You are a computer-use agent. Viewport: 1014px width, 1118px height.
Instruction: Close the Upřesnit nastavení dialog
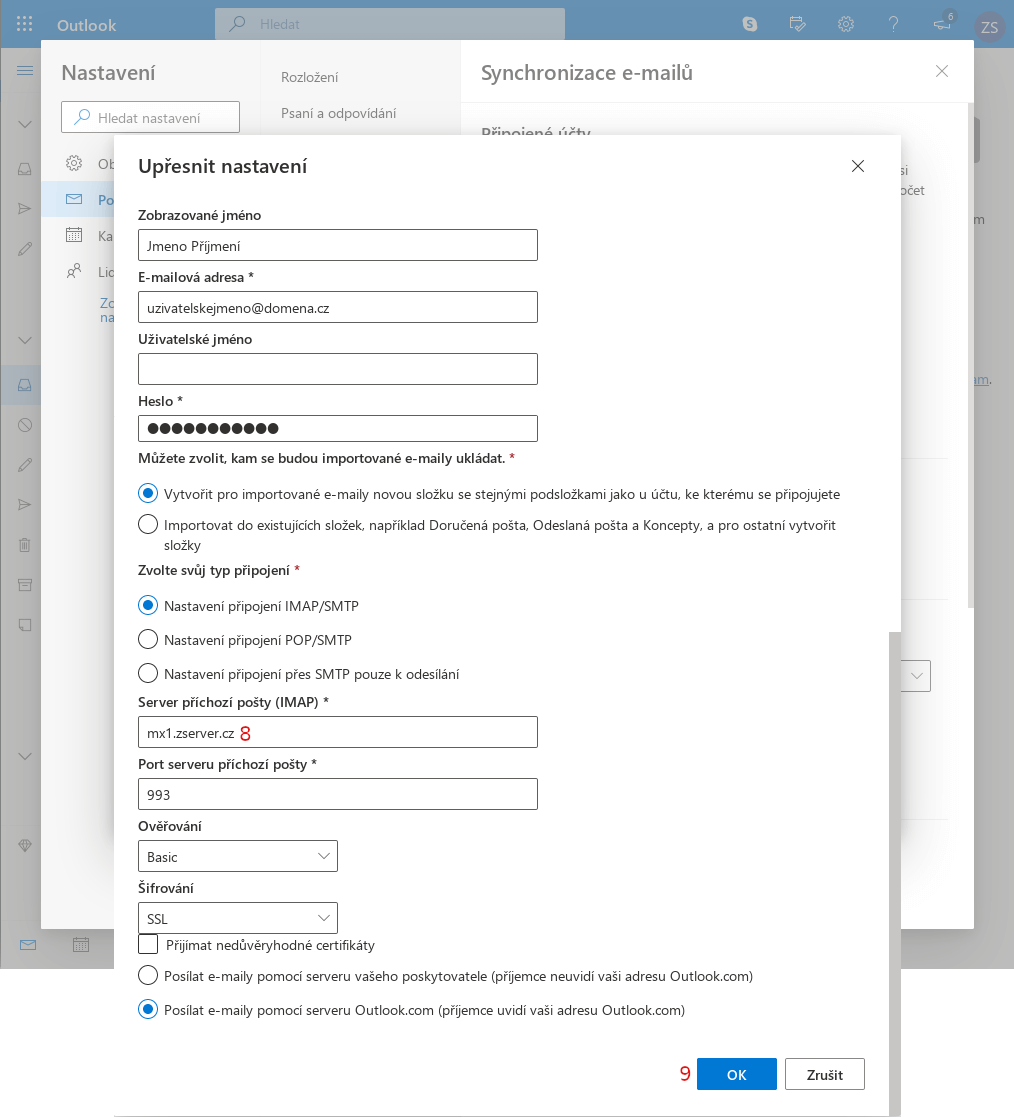[858, 166]
